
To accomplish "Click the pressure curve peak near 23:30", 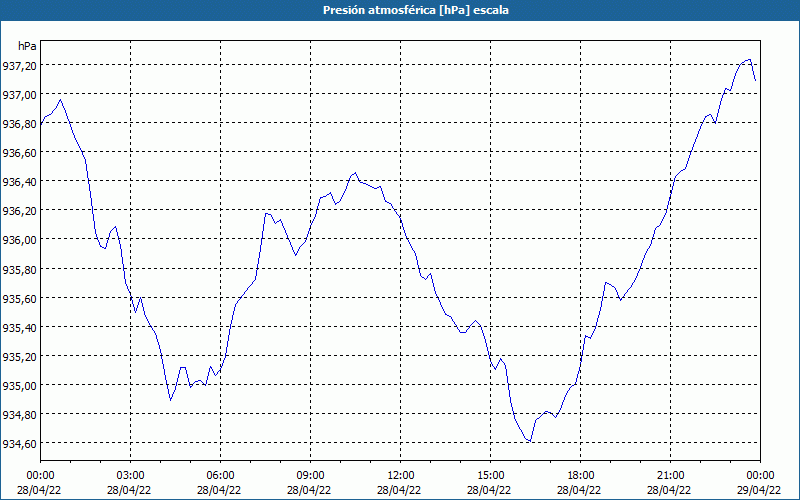I will (x=749, y=60).
